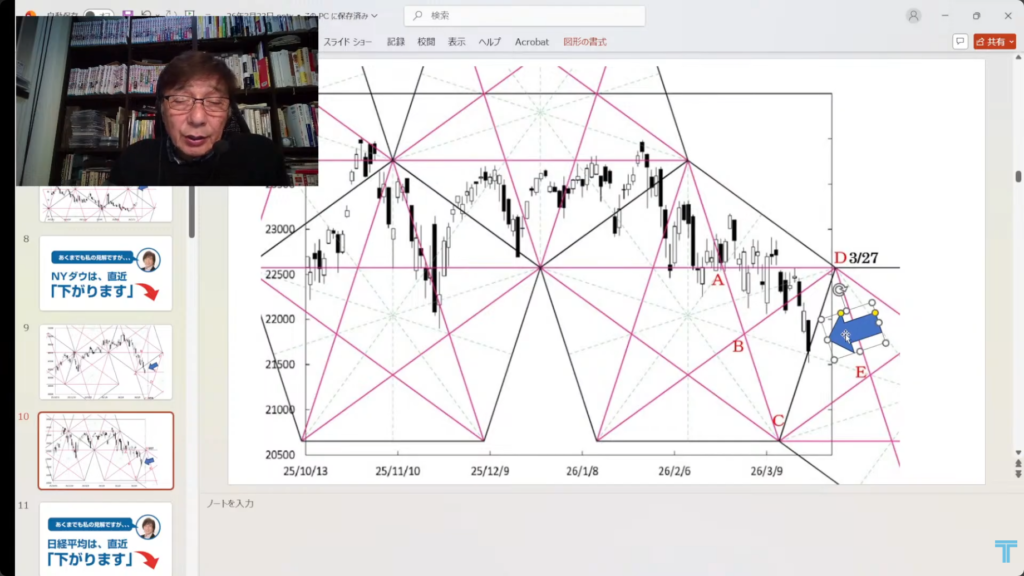
Task: Open the Acrobat ribbon tab
Action: pos(531,42)
